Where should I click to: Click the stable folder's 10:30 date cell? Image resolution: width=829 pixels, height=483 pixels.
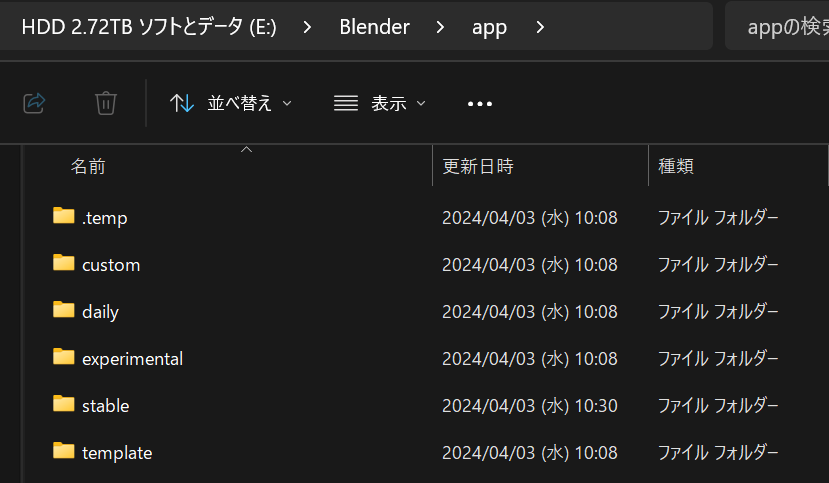tap(530, 406)
